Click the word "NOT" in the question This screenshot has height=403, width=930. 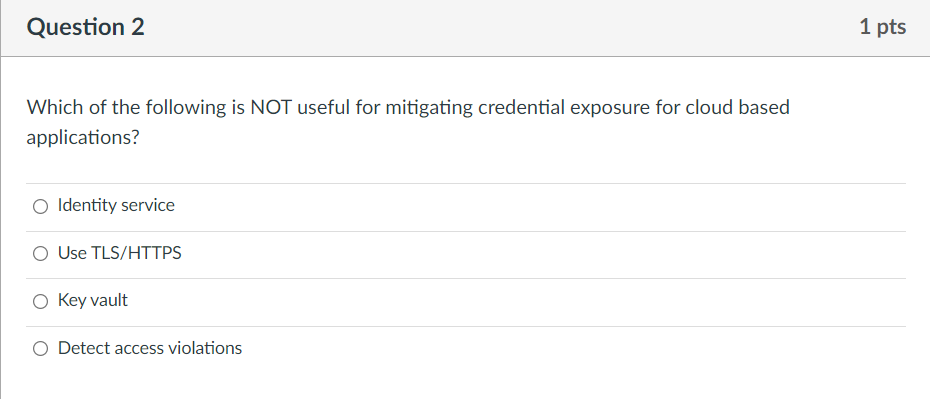point(270,108)
